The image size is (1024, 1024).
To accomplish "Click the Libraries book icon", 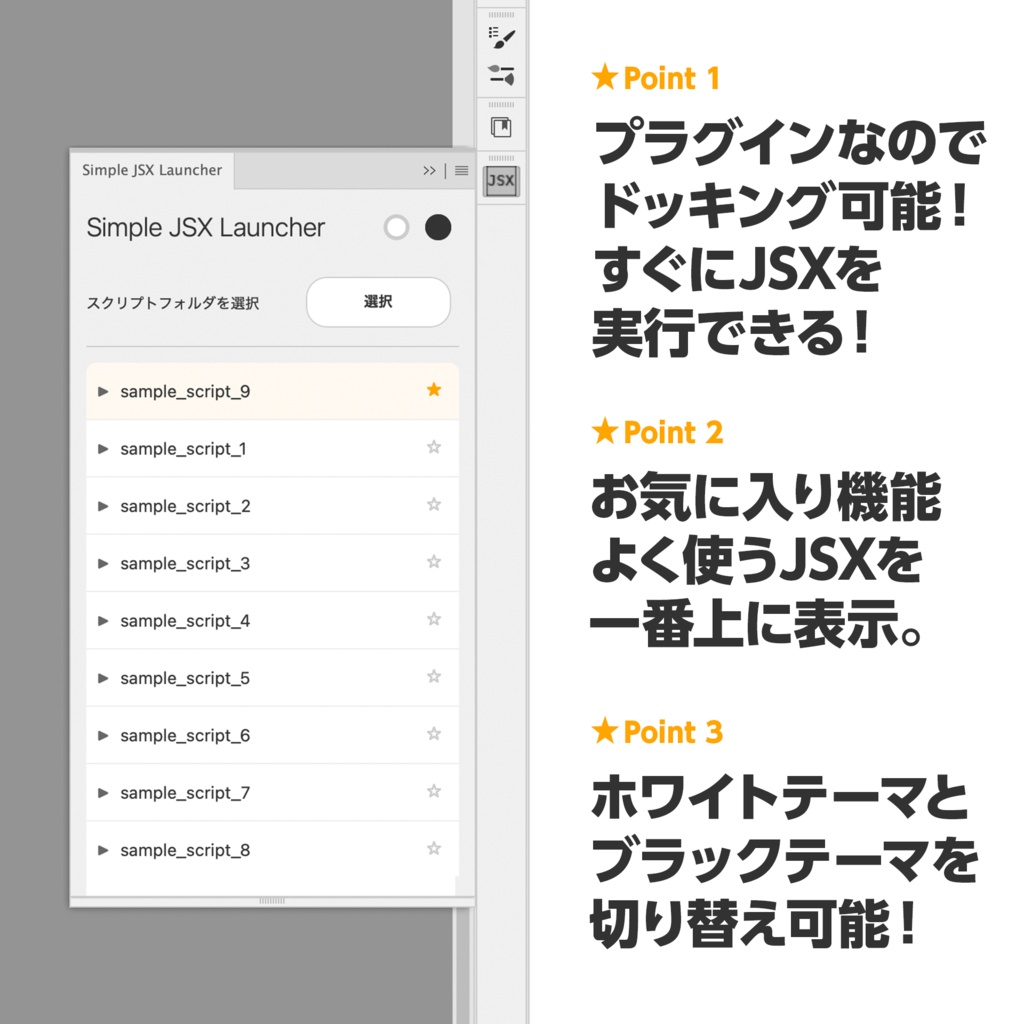I will (x=500, y=127).
